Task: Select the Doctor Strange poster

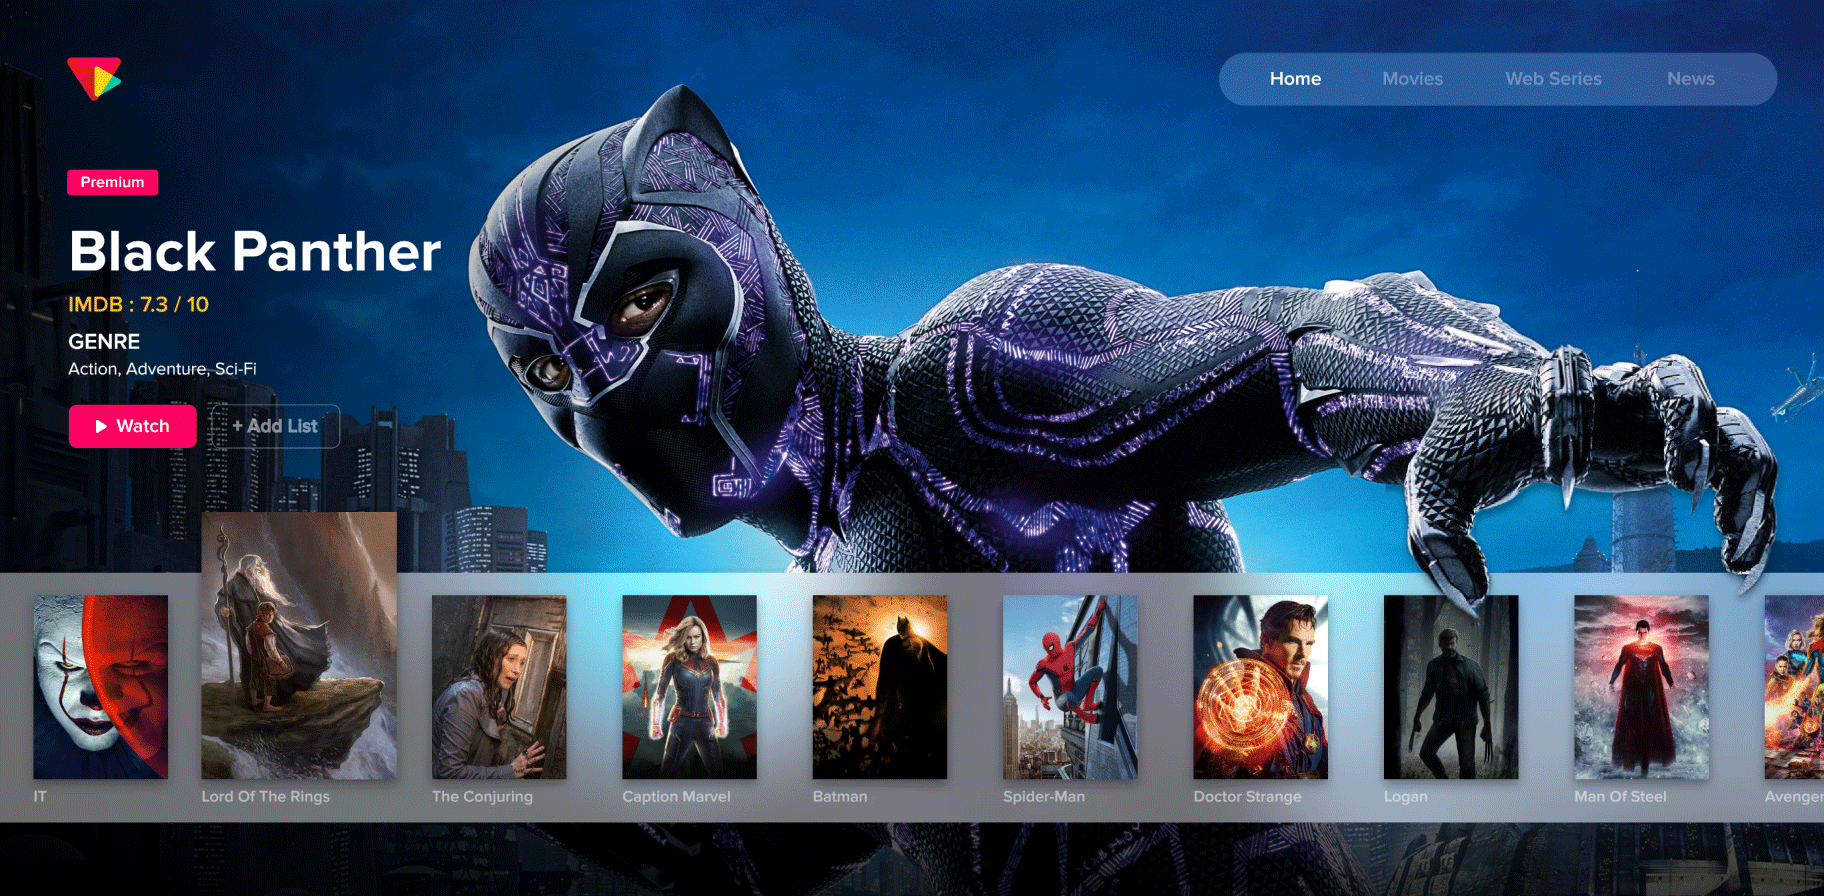Action: point(1260,687)
